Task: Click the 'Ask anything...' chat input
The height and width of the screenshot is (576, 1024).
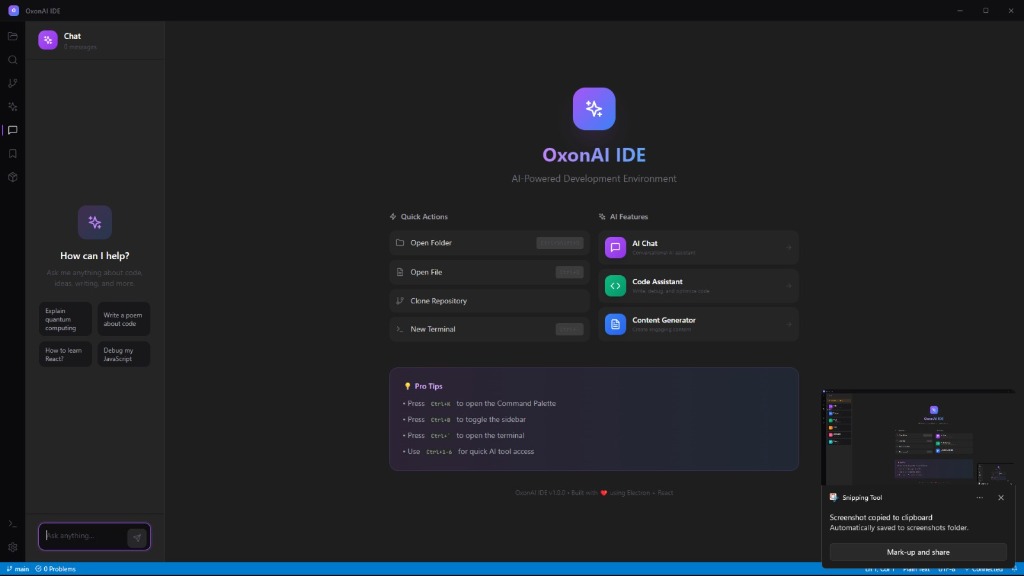Action: tap(84, 536)
